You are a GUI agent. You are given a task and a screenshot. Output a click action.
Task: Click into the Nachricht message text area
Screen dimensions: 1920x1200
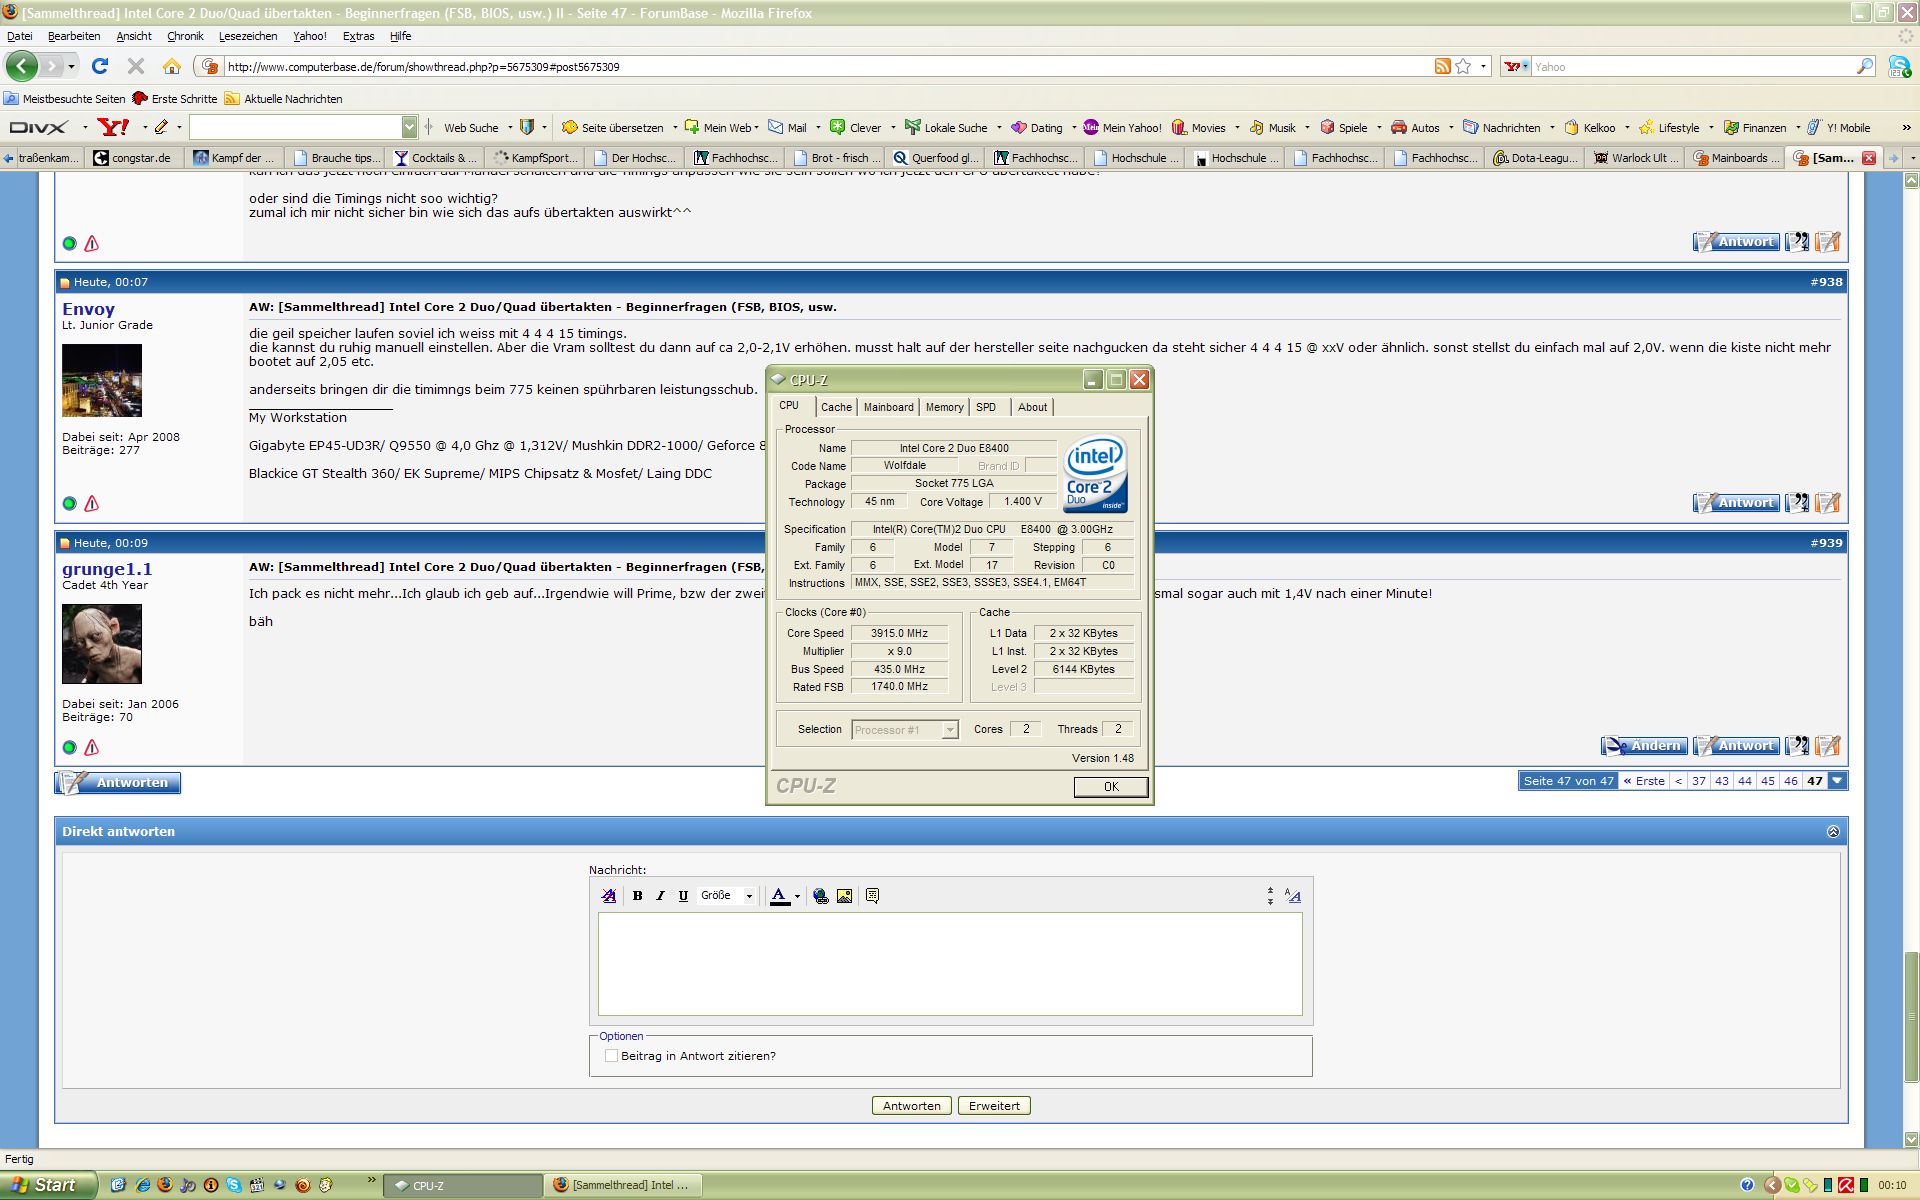[x=950, y=964]
